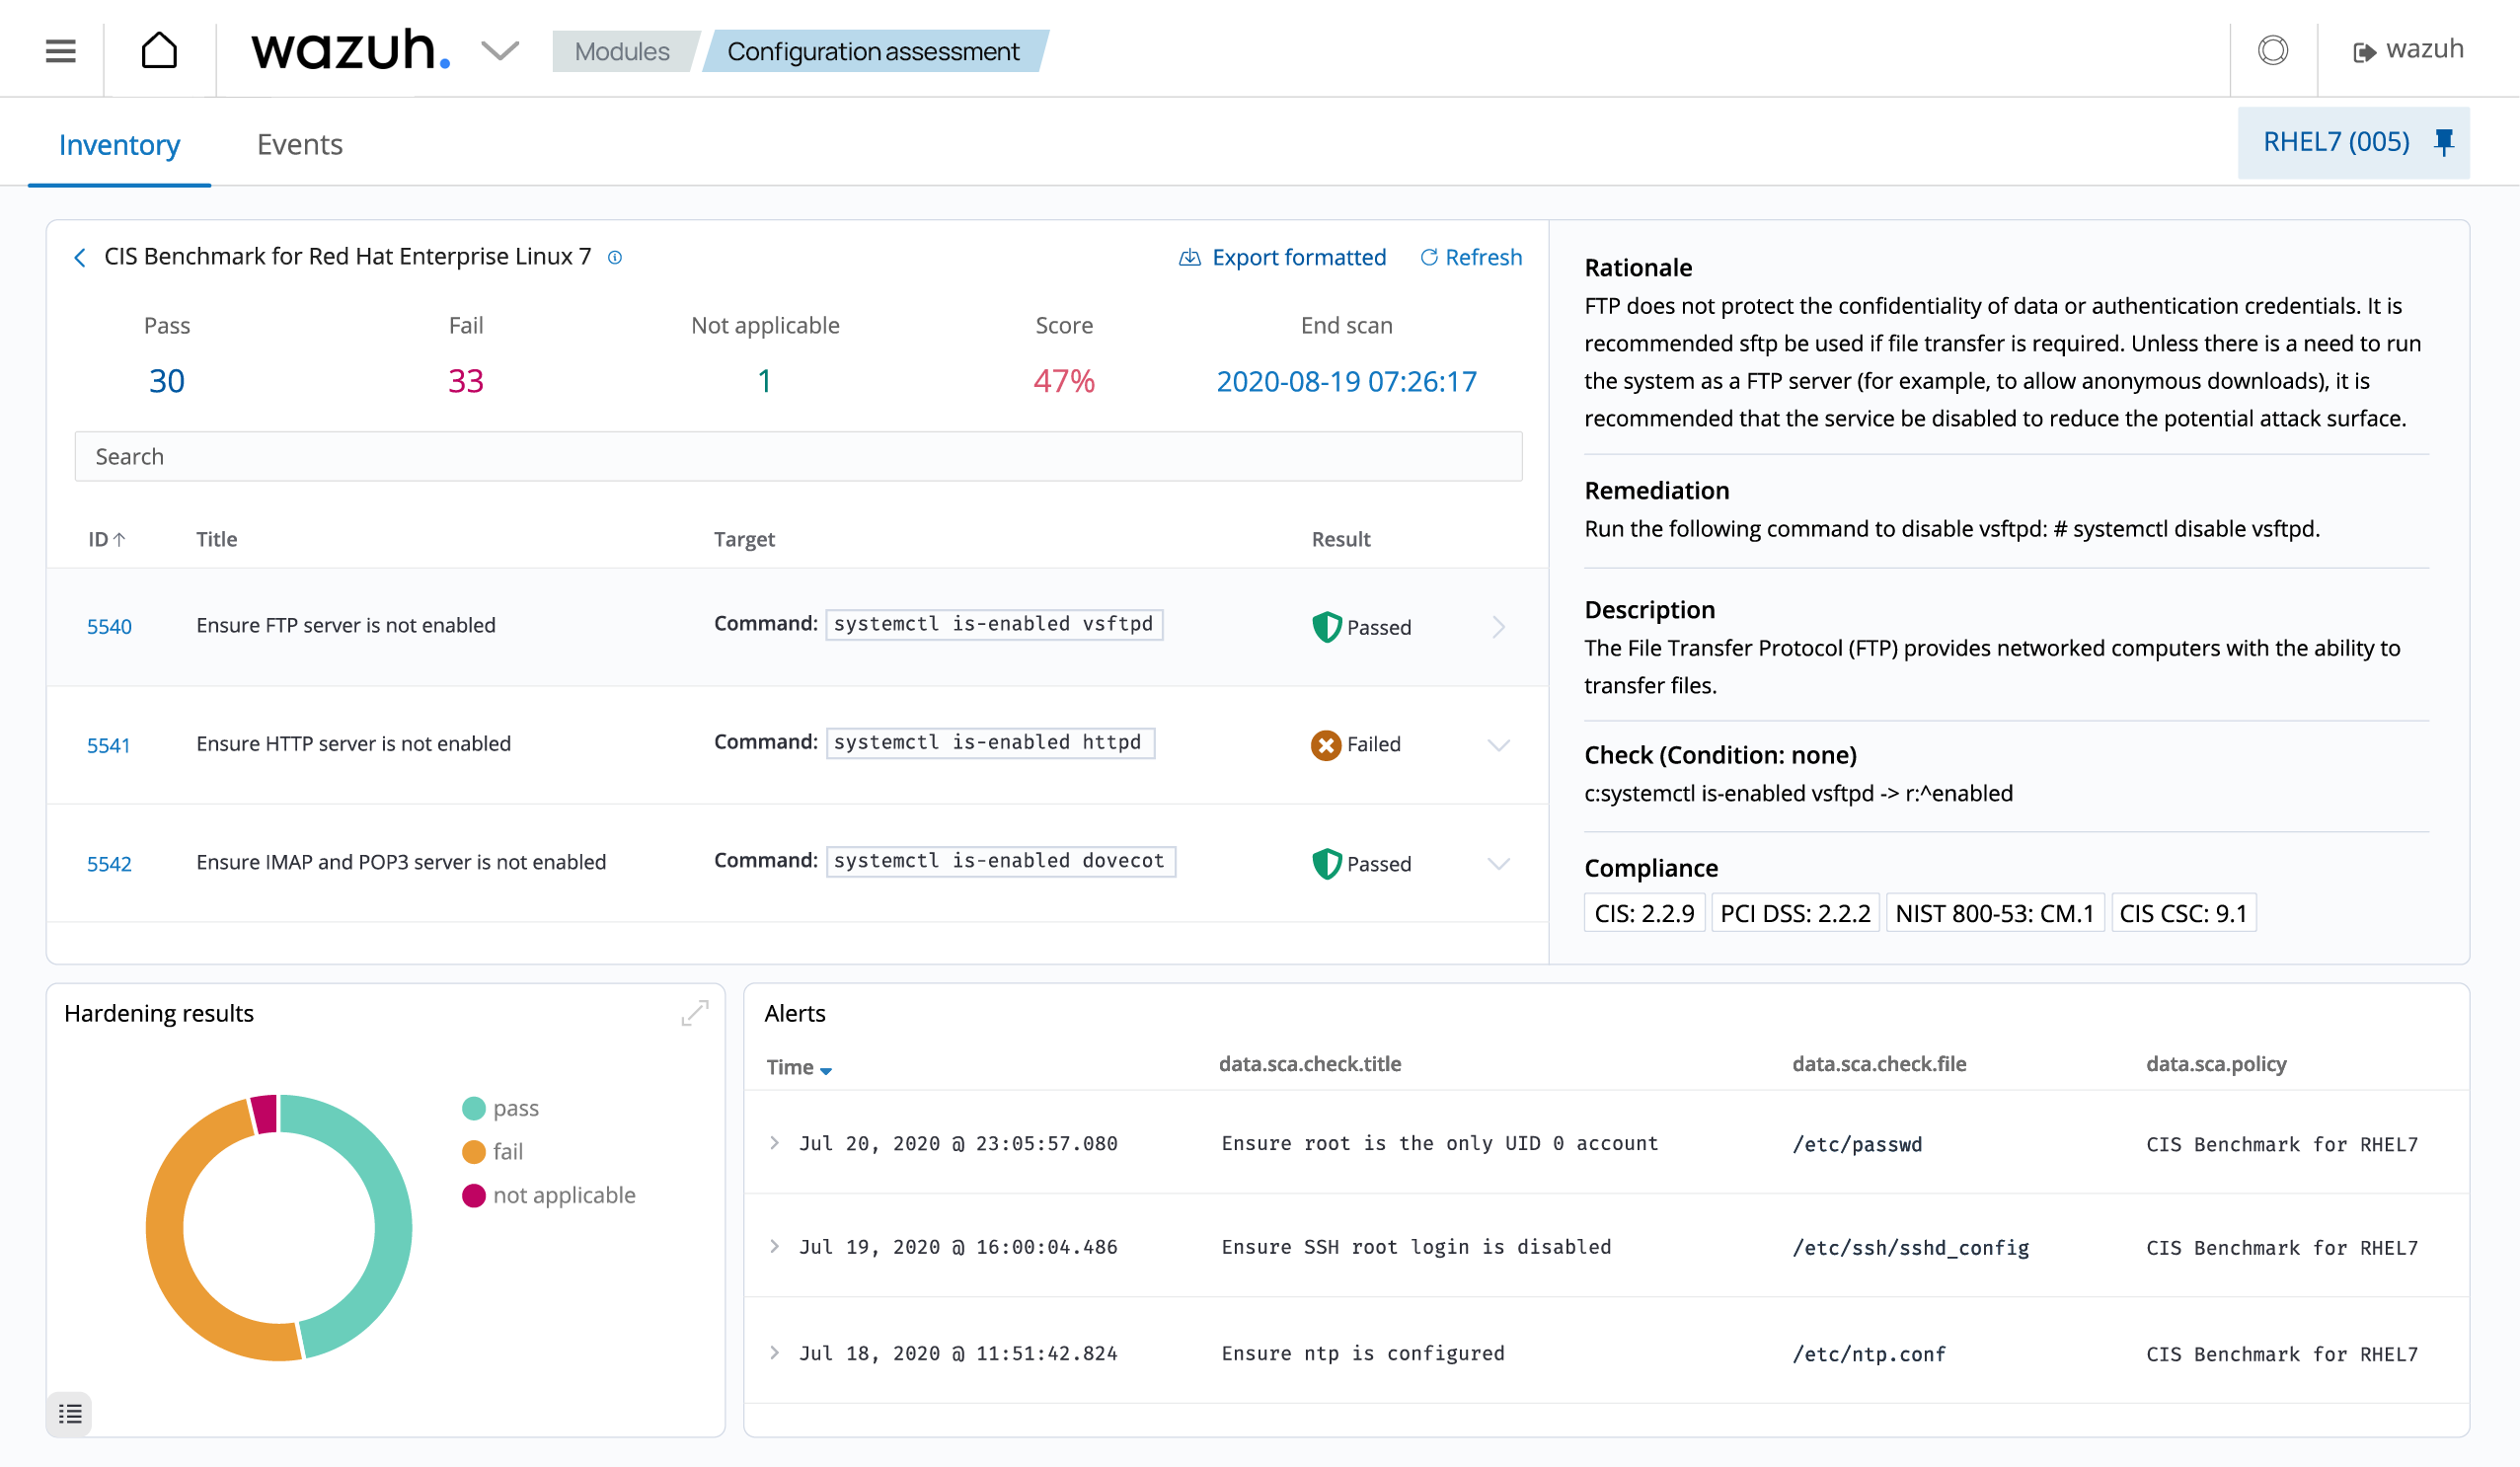Click the PCI DSS: 2.2.2 compliance badge
Viewport: 2520px width, 1467px height.
pos(1795,913)
